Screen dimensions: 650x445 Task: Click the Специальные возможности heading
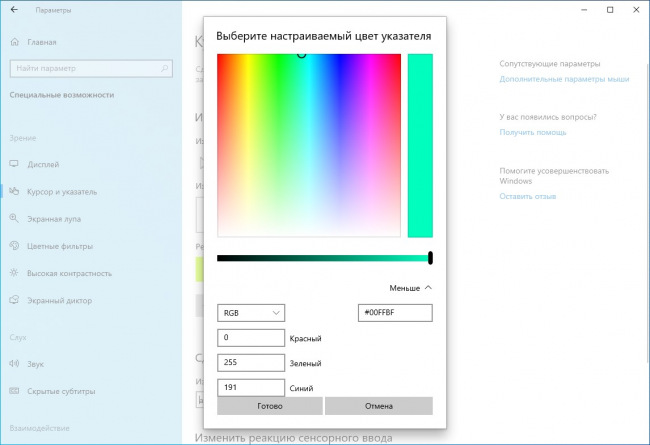(62, 95)
